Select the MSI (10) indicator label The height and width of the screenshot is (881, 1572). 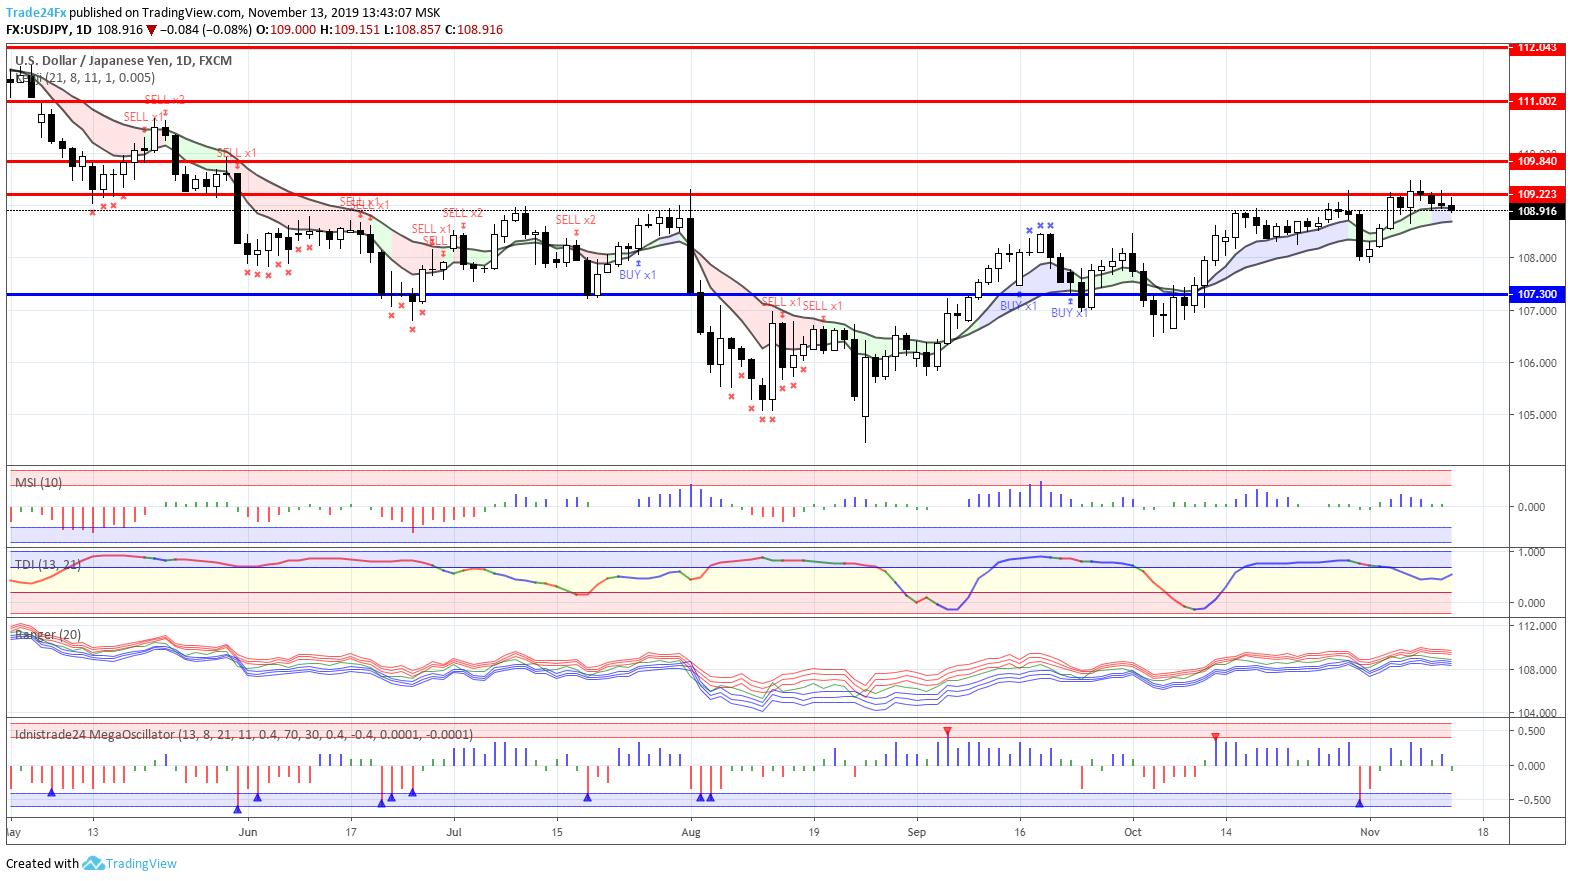38,482
